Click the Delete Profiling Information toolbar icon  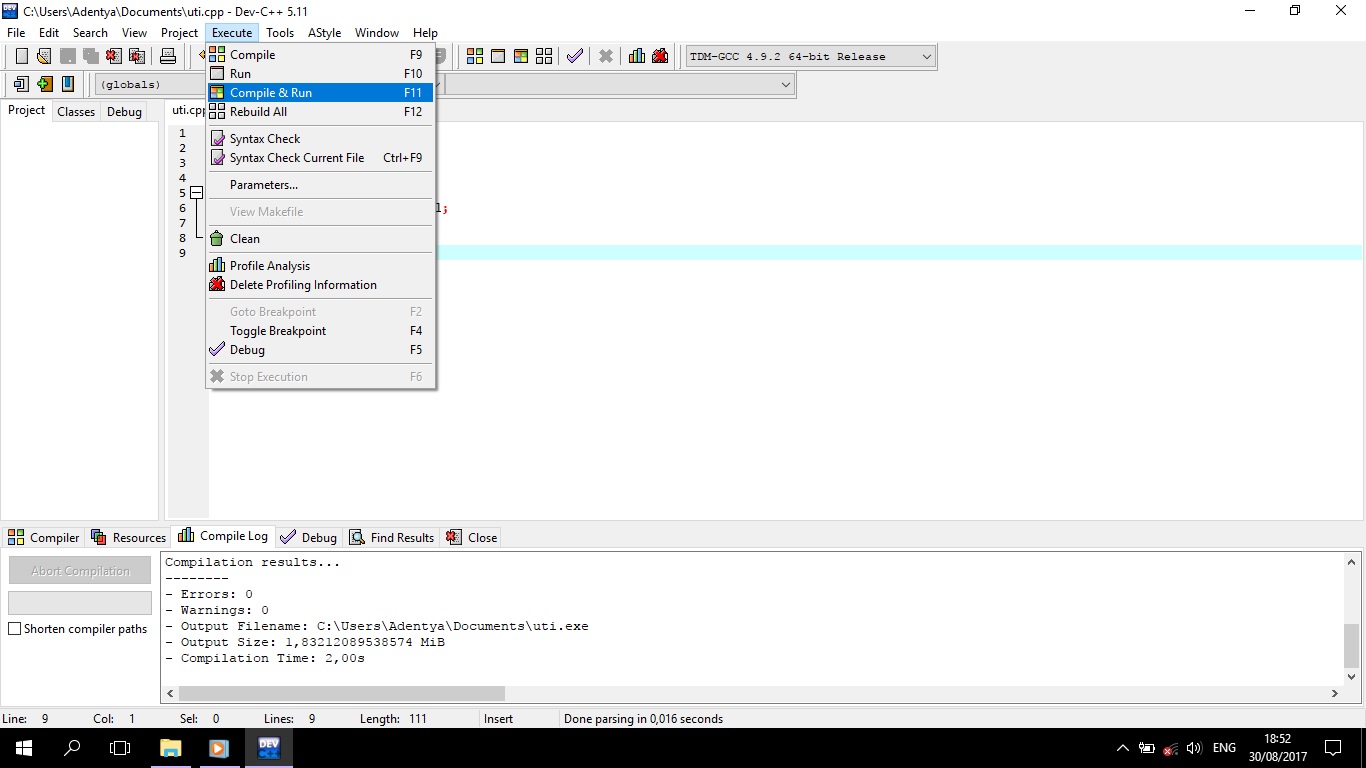tap(660, 56)
